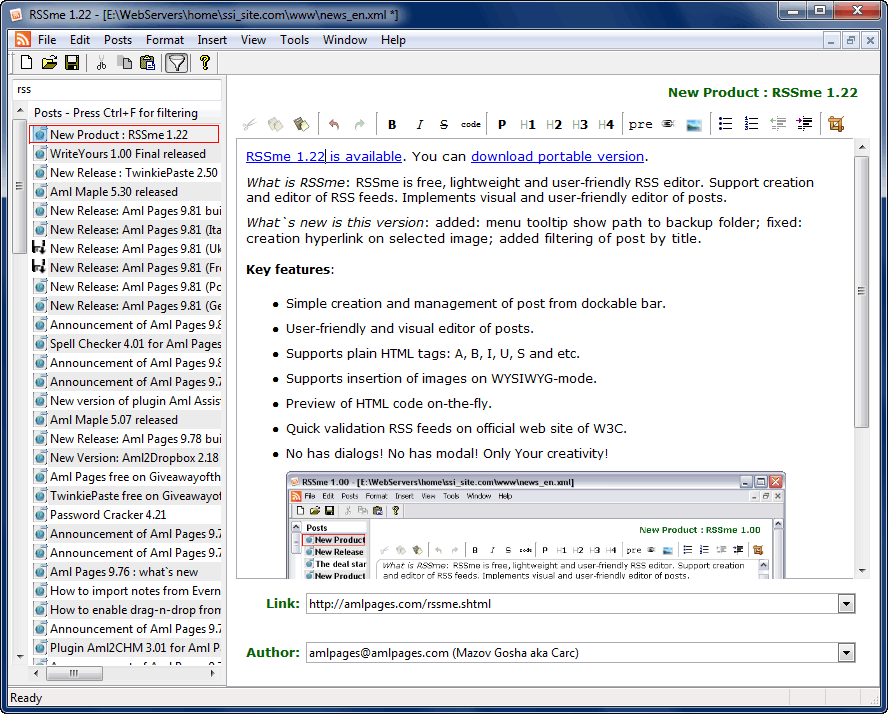Click the Author text field

[573, 653]
